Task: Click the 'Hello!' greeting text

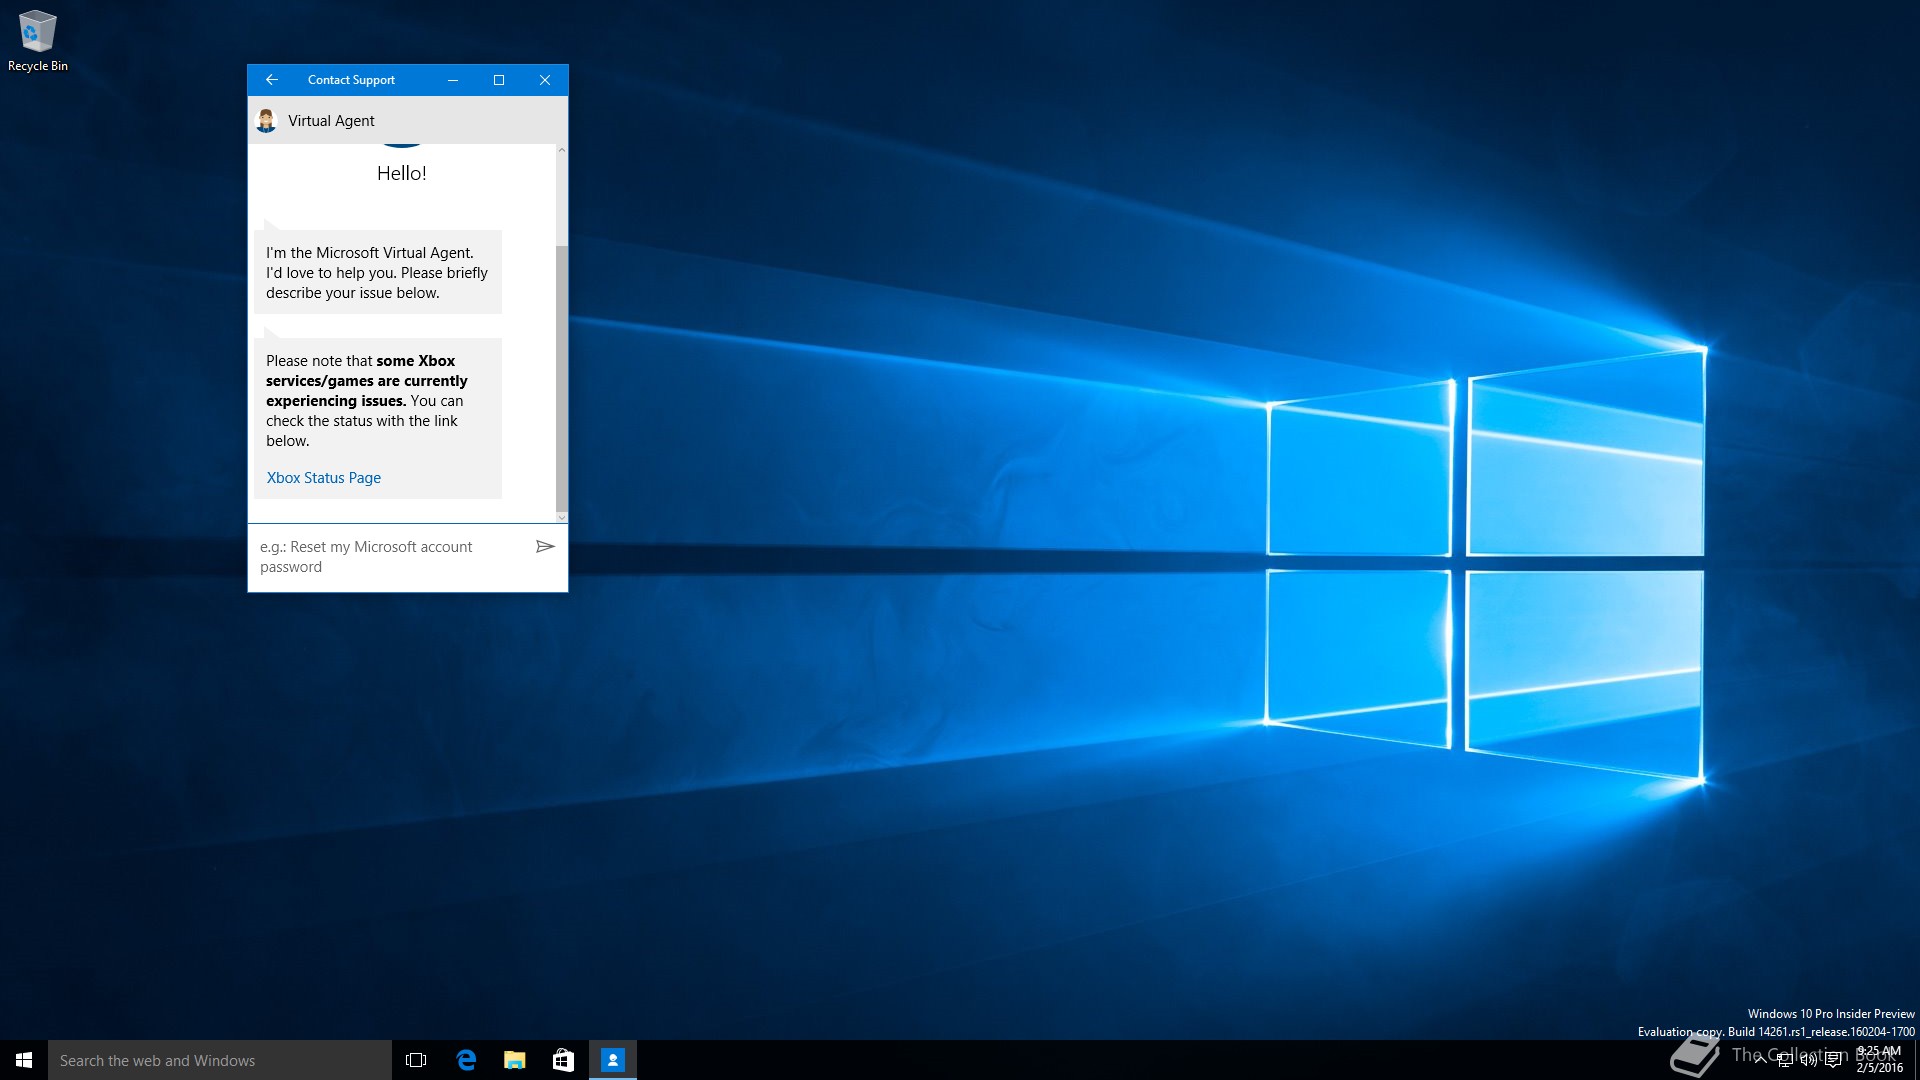Action: coord(402,173)
